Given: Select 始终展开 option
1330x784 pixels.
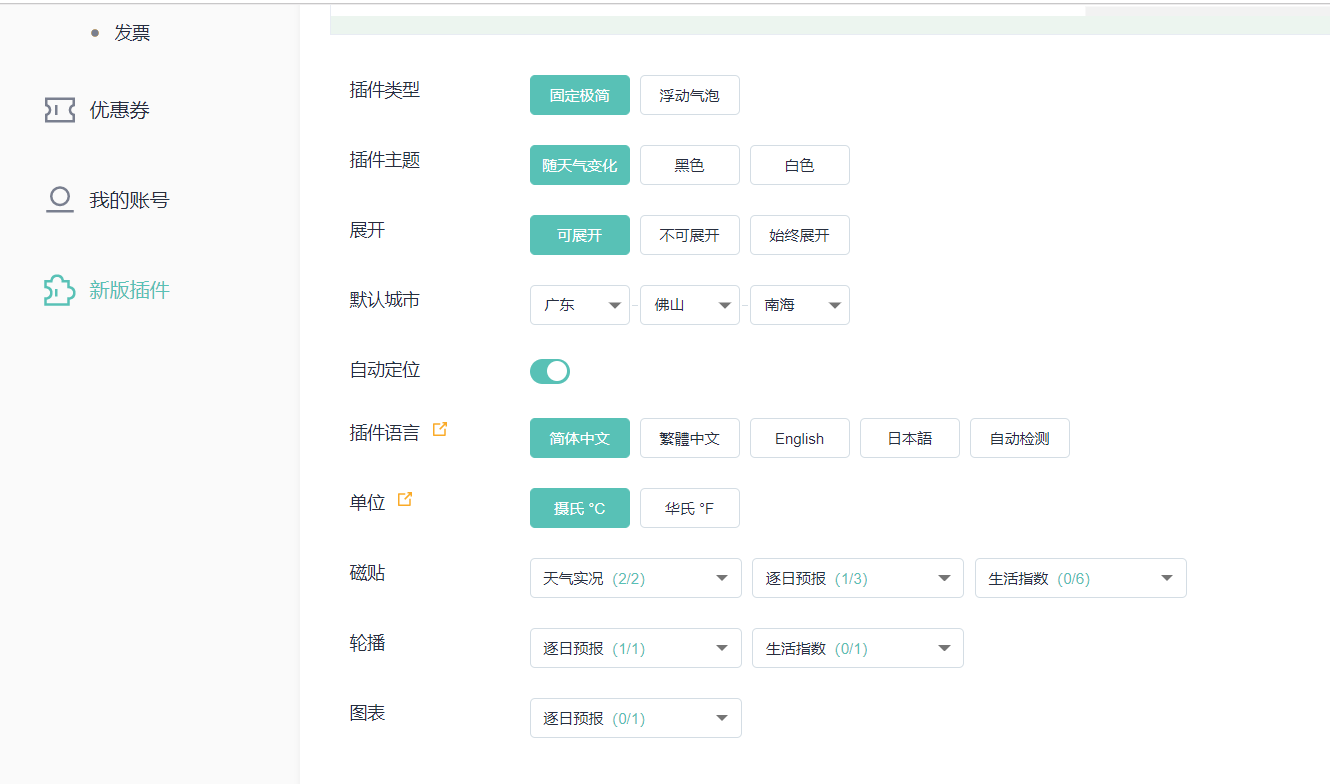Looking at the screenshot, I should 800,235.
